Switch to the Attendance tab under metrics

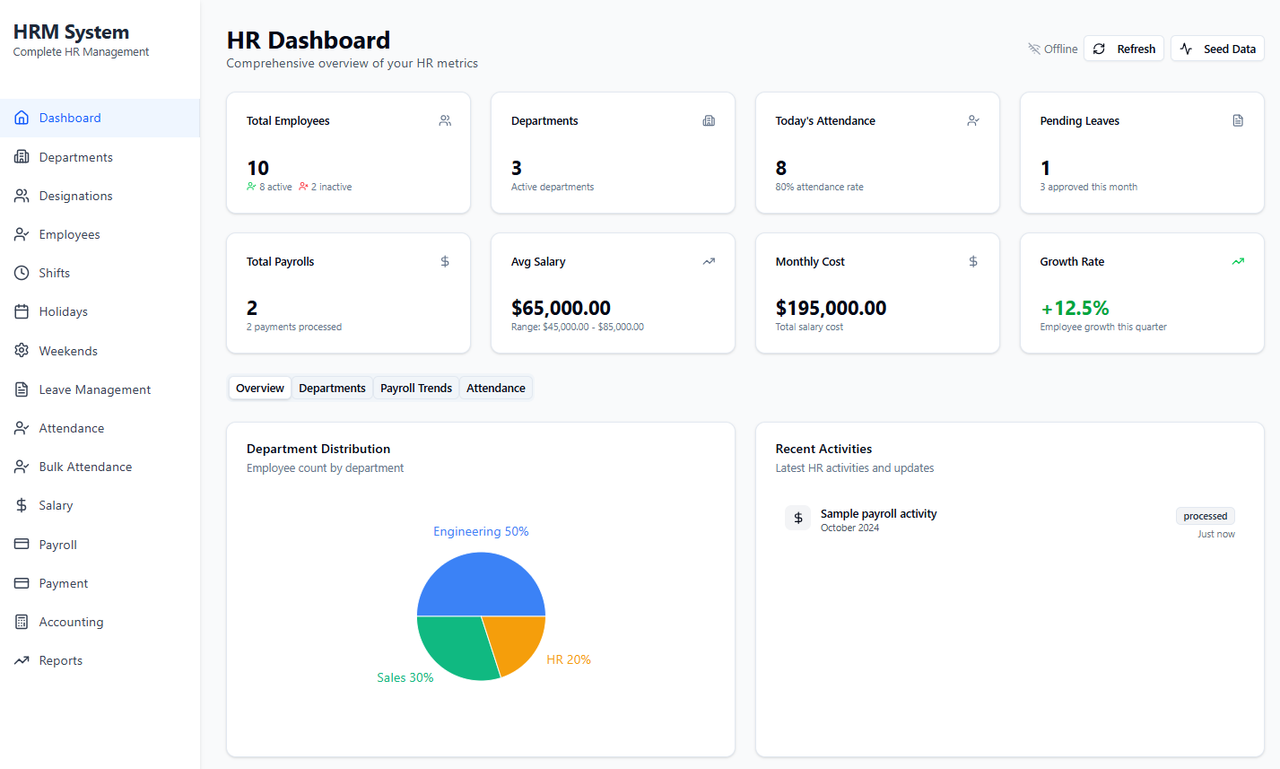point(496,388)
